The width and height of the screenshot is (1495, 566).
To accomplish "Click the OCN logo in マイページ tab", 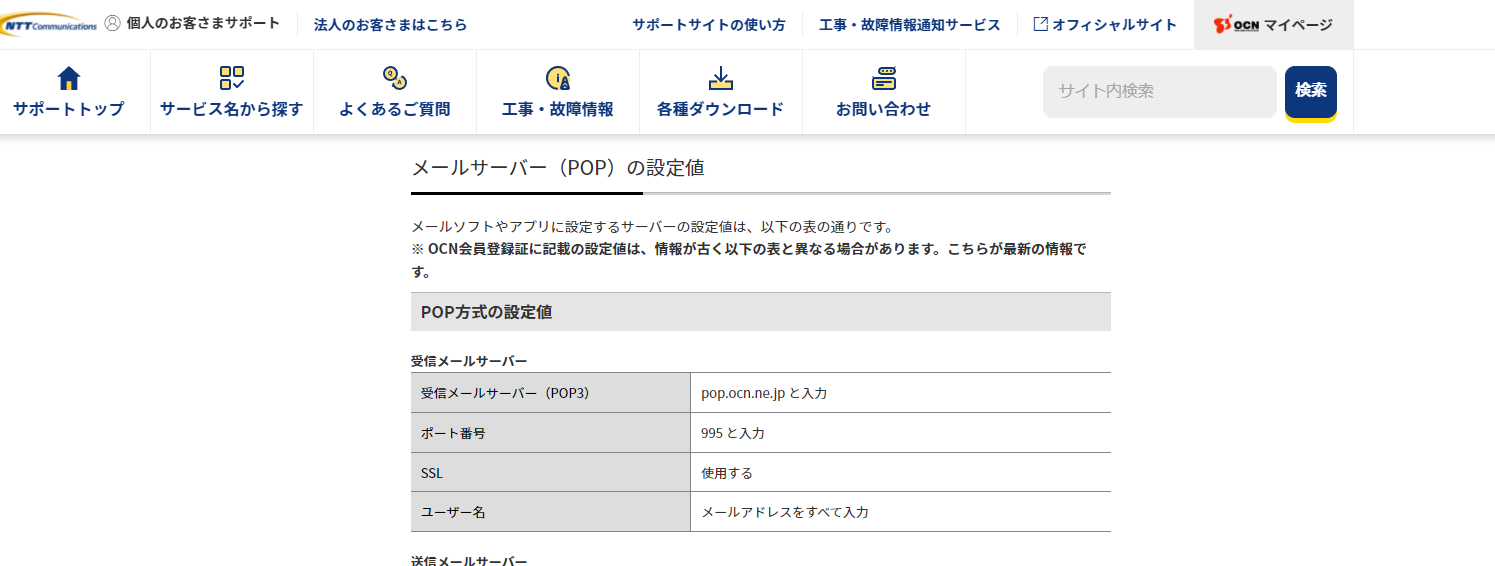I will tap(1235, 25).
